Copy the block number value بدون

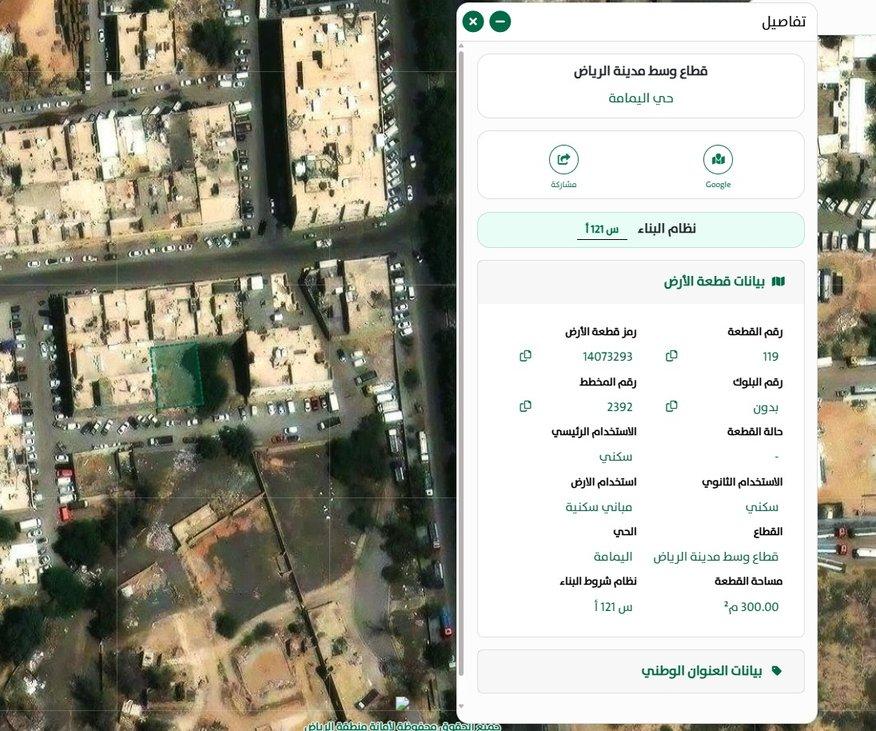pos(671,406)
